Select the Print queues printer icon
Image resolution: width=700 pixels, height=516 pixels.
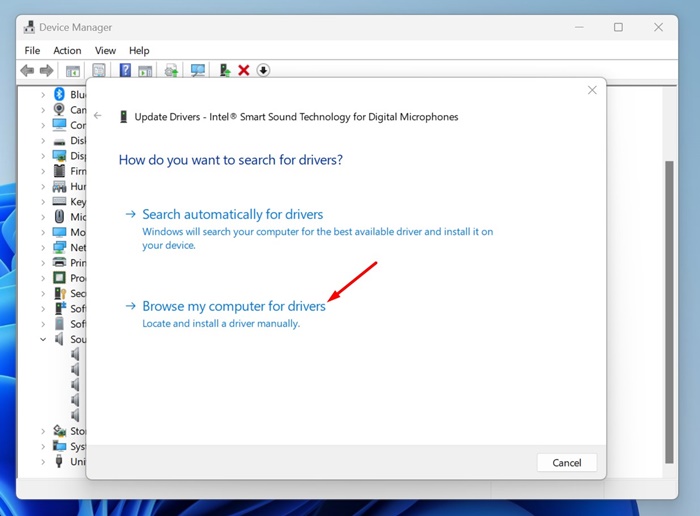pos(59,262)
